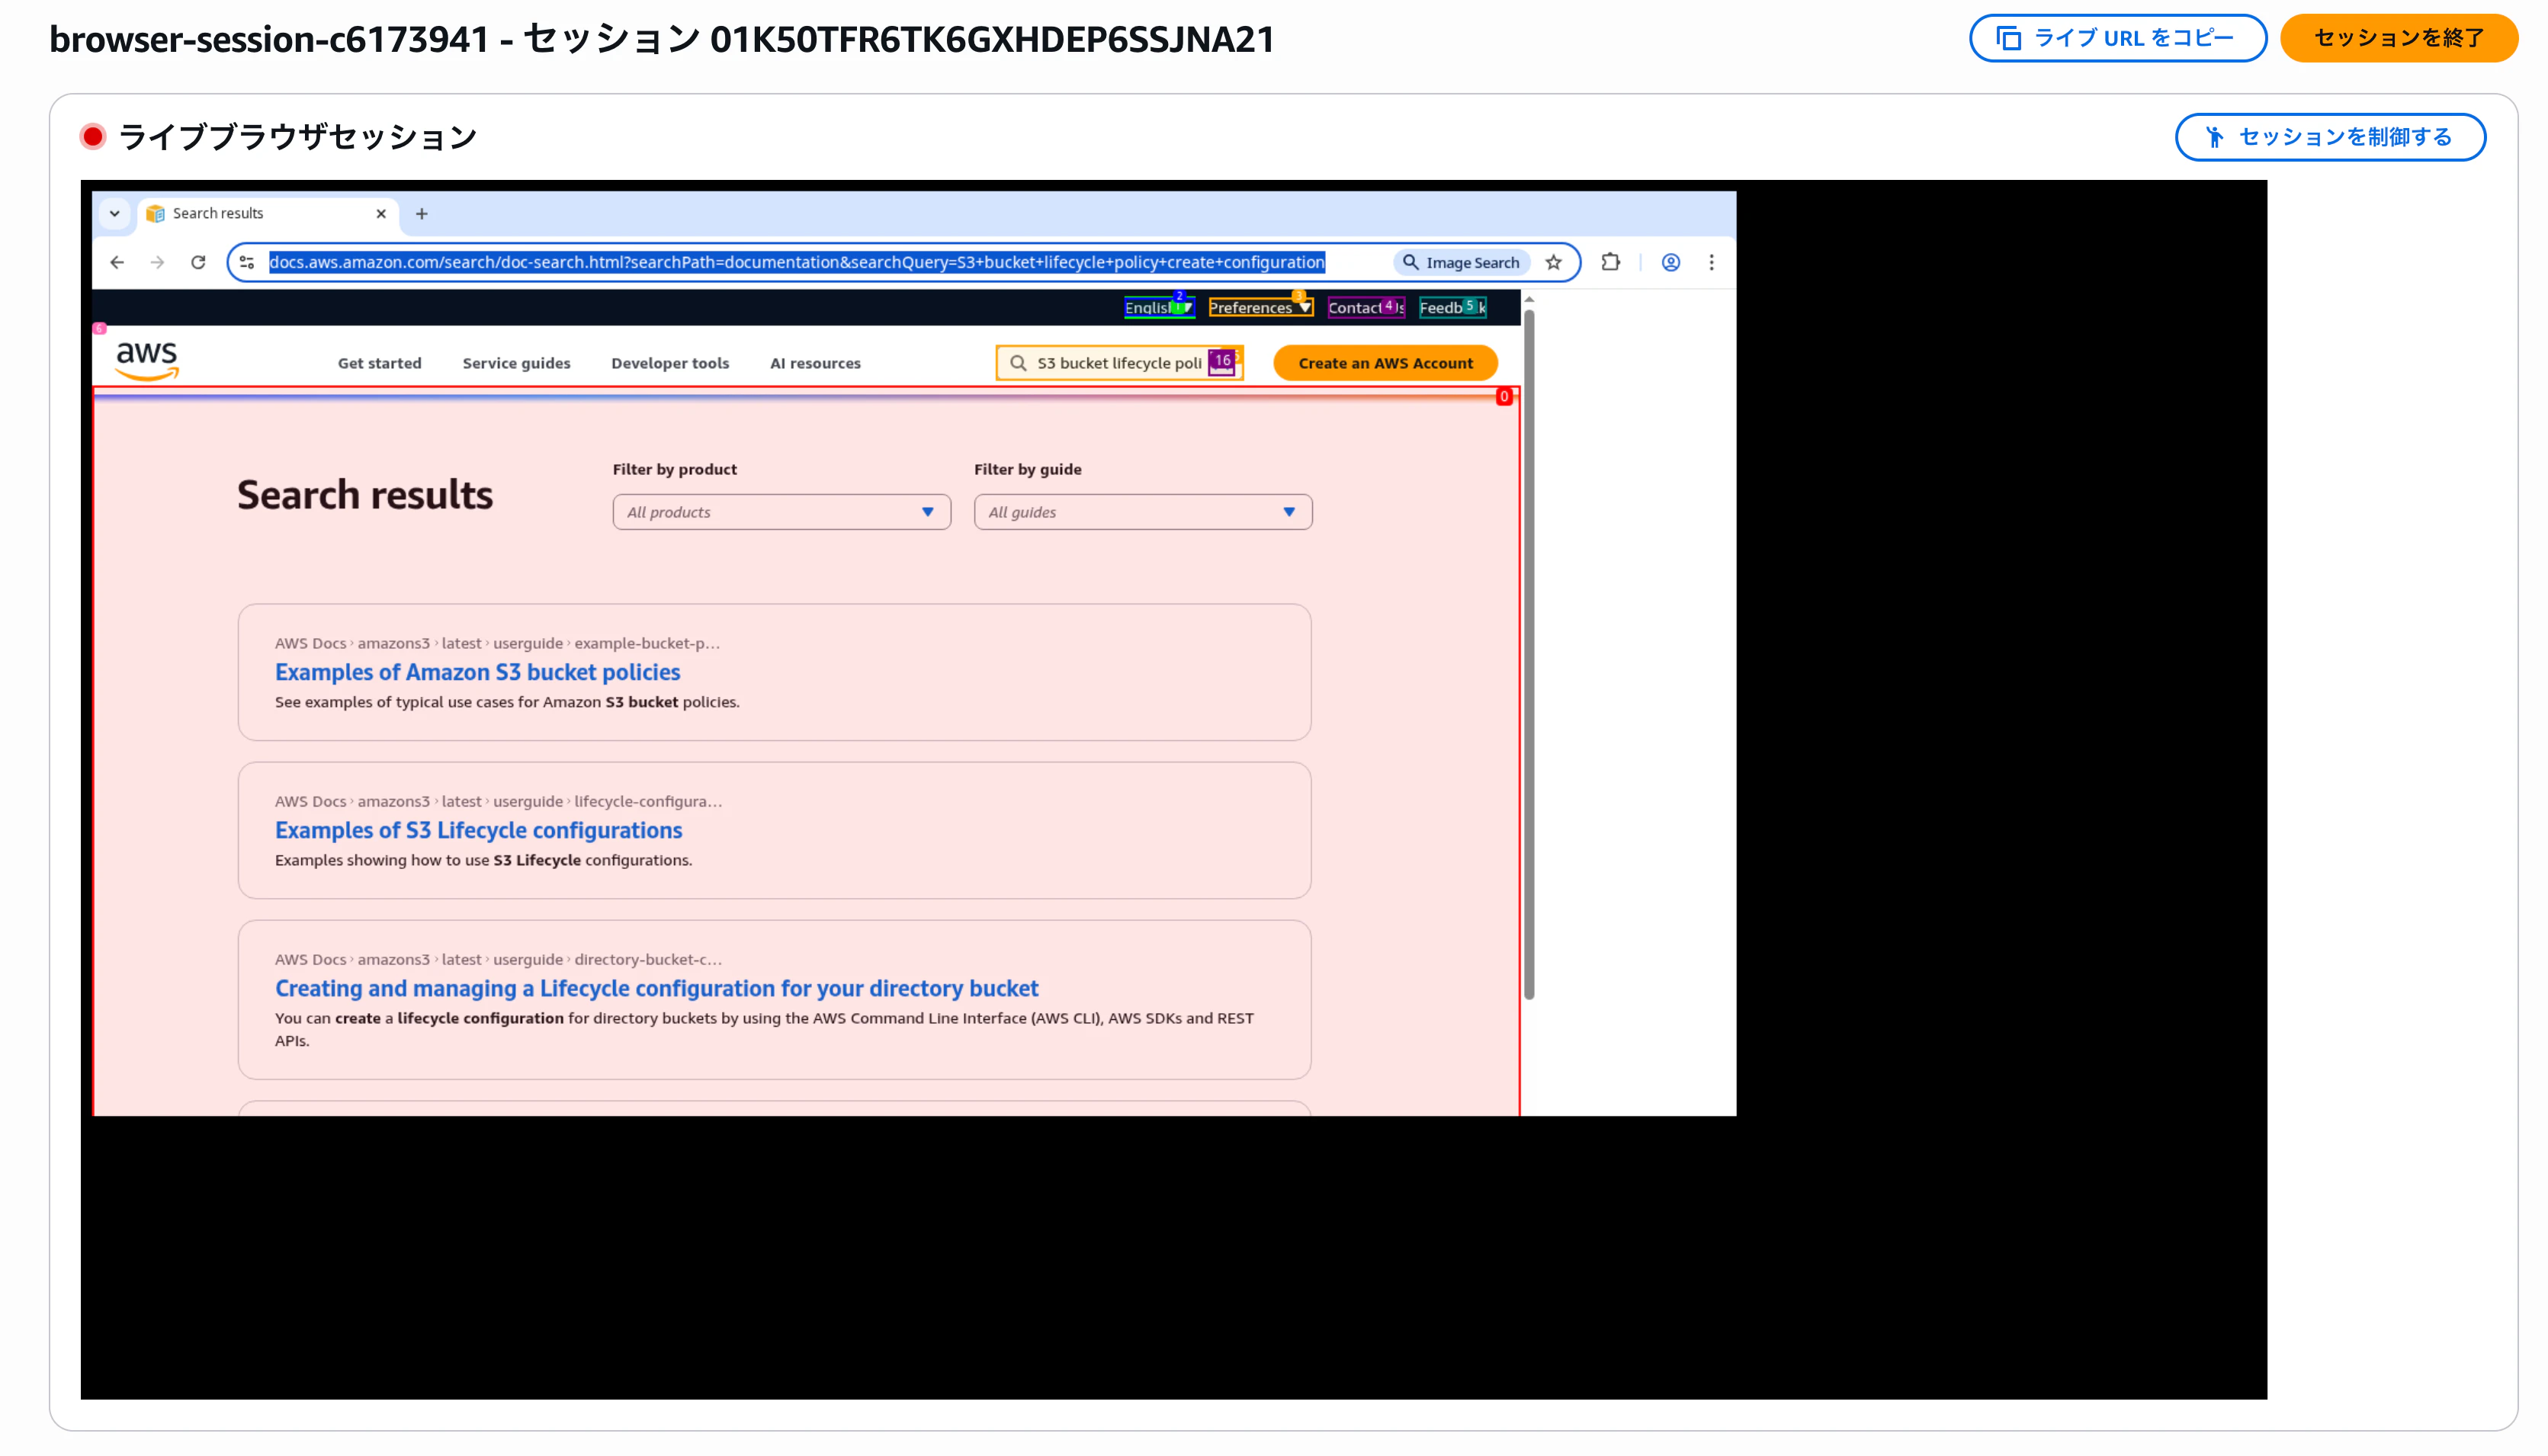Reload the page with refresh icon

(x=198, y=263)
